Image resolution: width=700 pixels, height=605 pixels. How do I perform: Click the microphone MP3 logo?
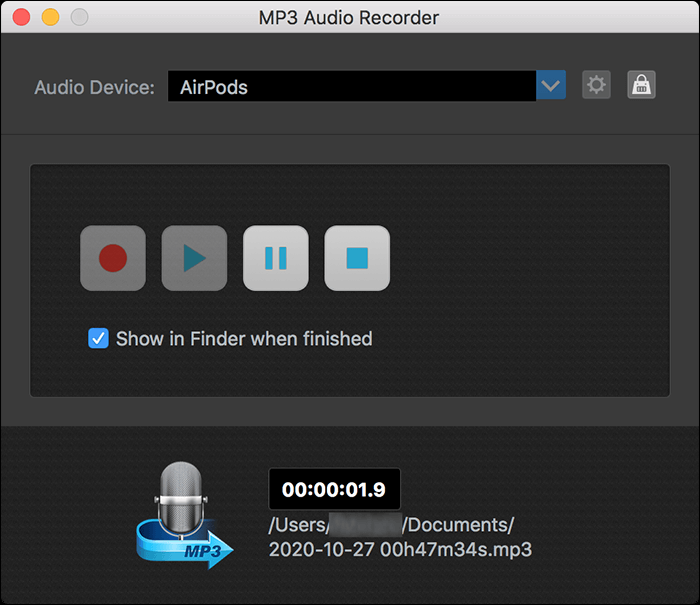(182, 514)
